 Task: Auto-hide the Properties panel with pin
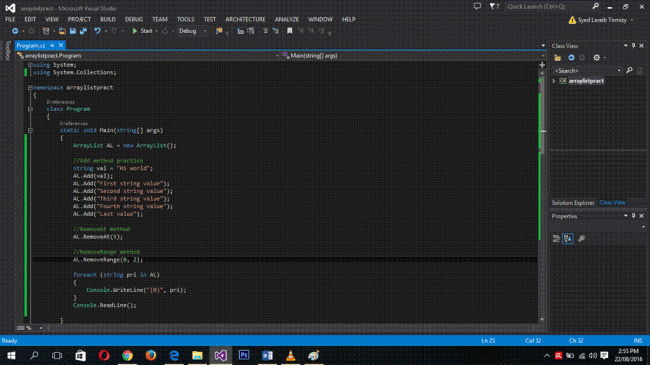633,216
